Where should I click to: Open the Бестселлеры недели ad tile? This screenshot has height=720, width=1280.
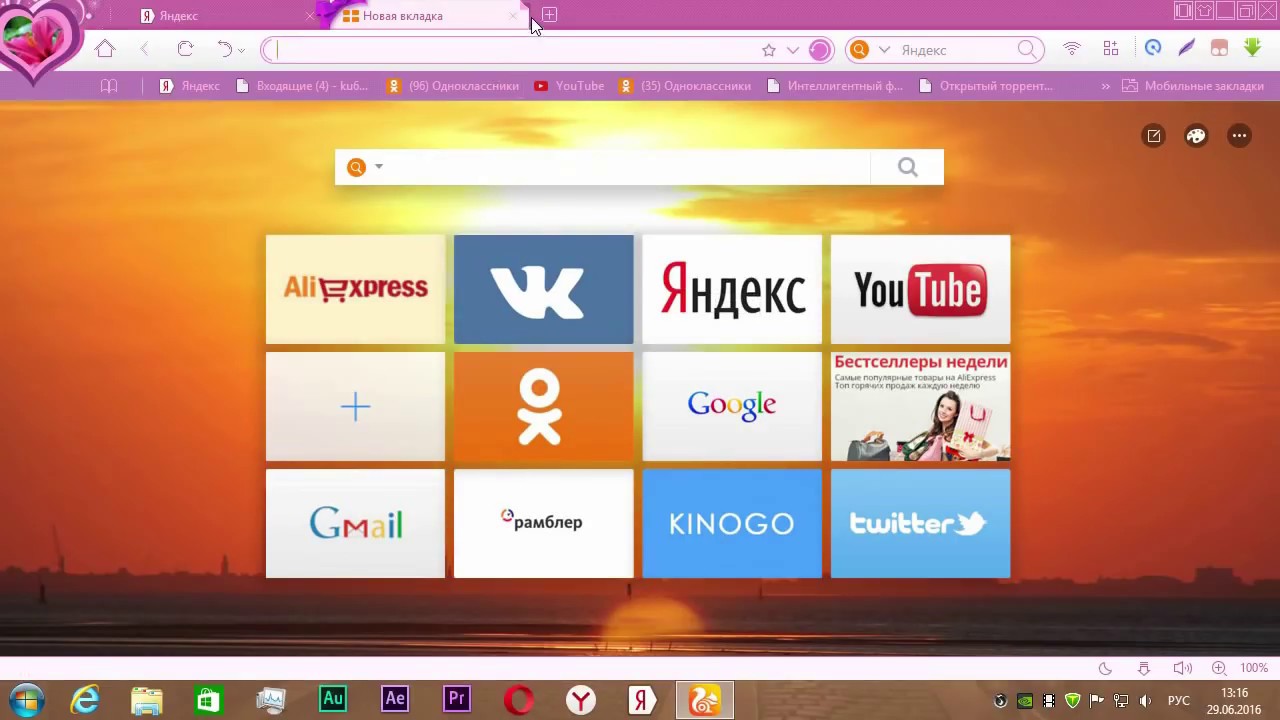coord(920,406)
